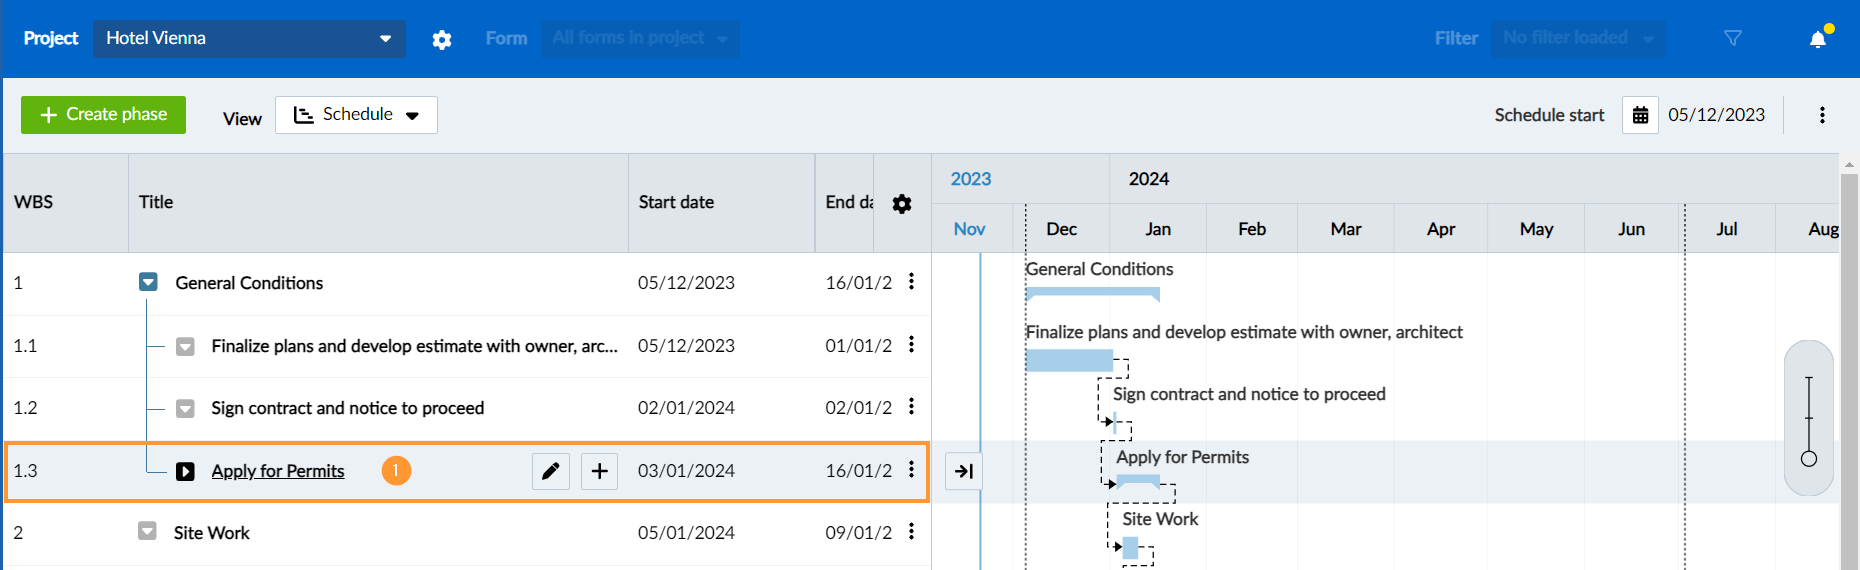Click the timeline zoom slider handle
Screen dimensions: 1860x570
[1808, 459]
